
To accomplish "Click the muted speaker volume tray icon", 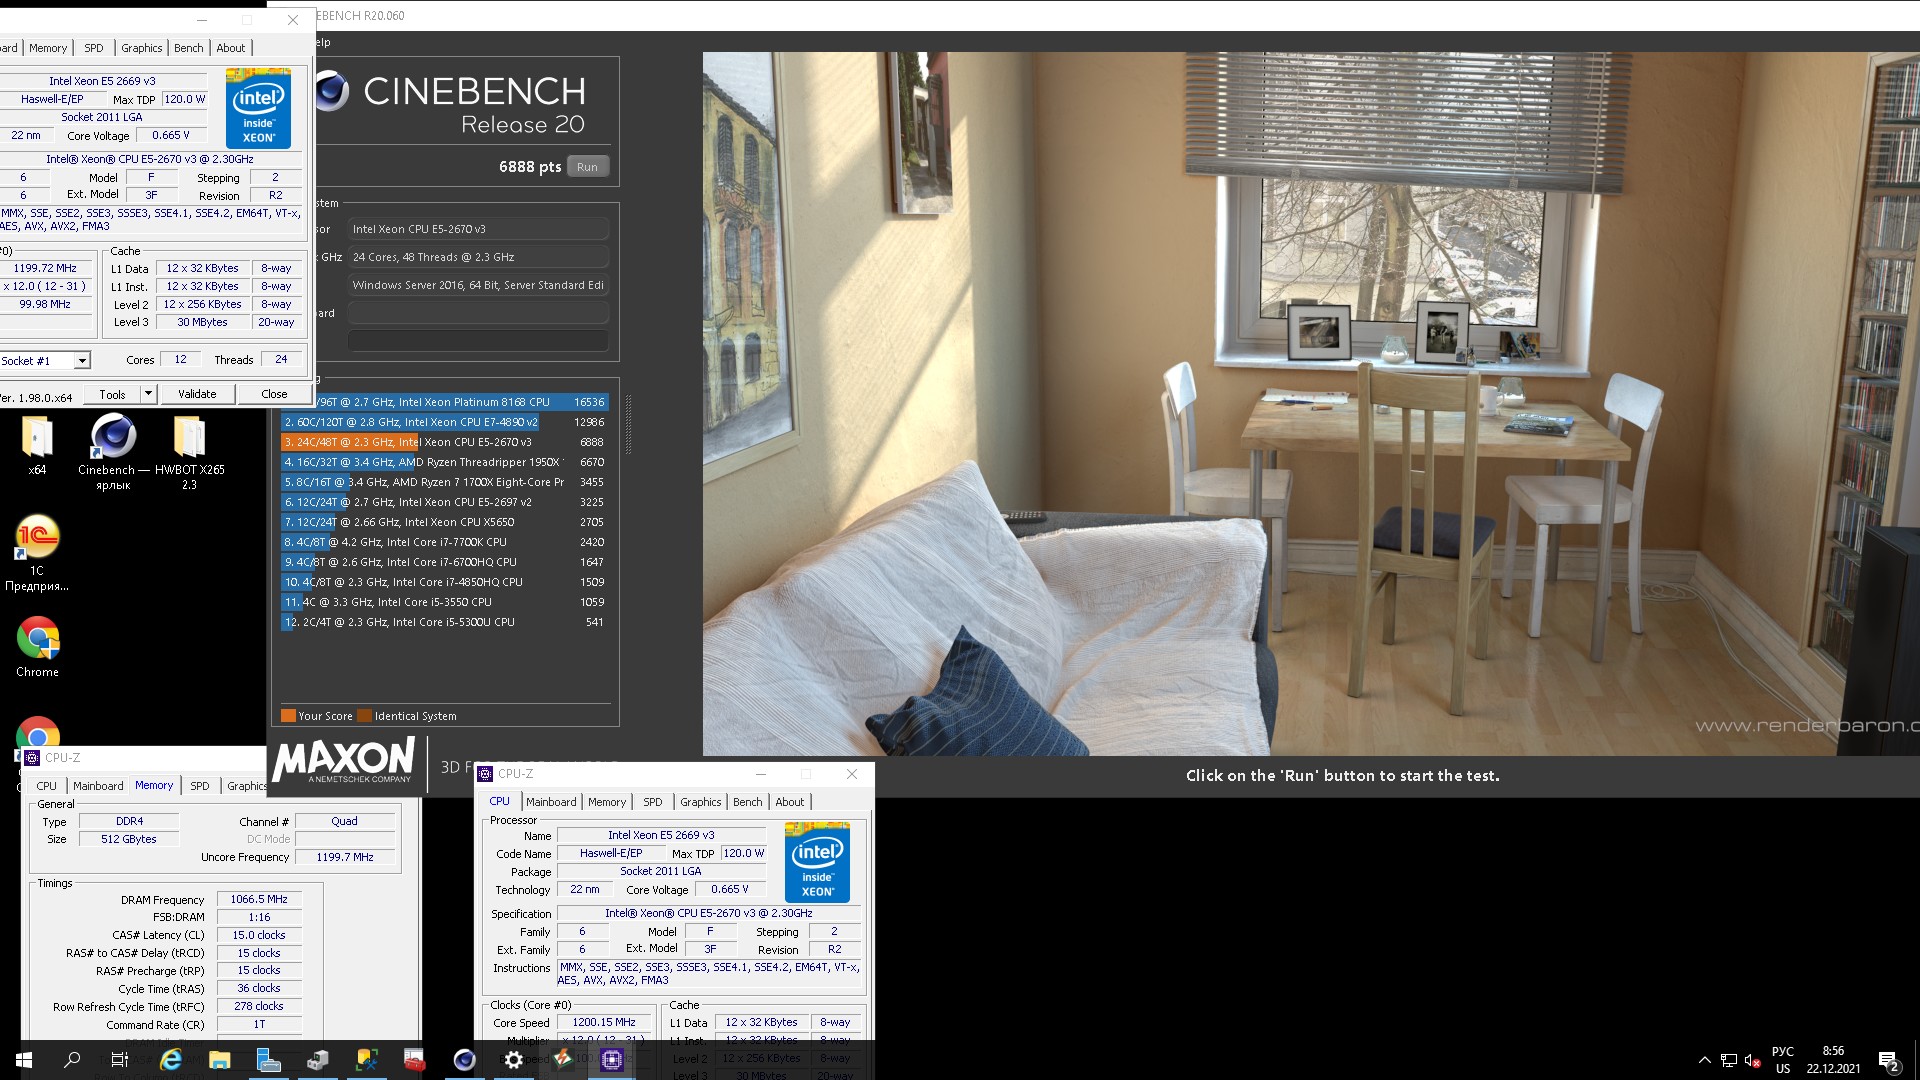I will tap(1752, 1060).
